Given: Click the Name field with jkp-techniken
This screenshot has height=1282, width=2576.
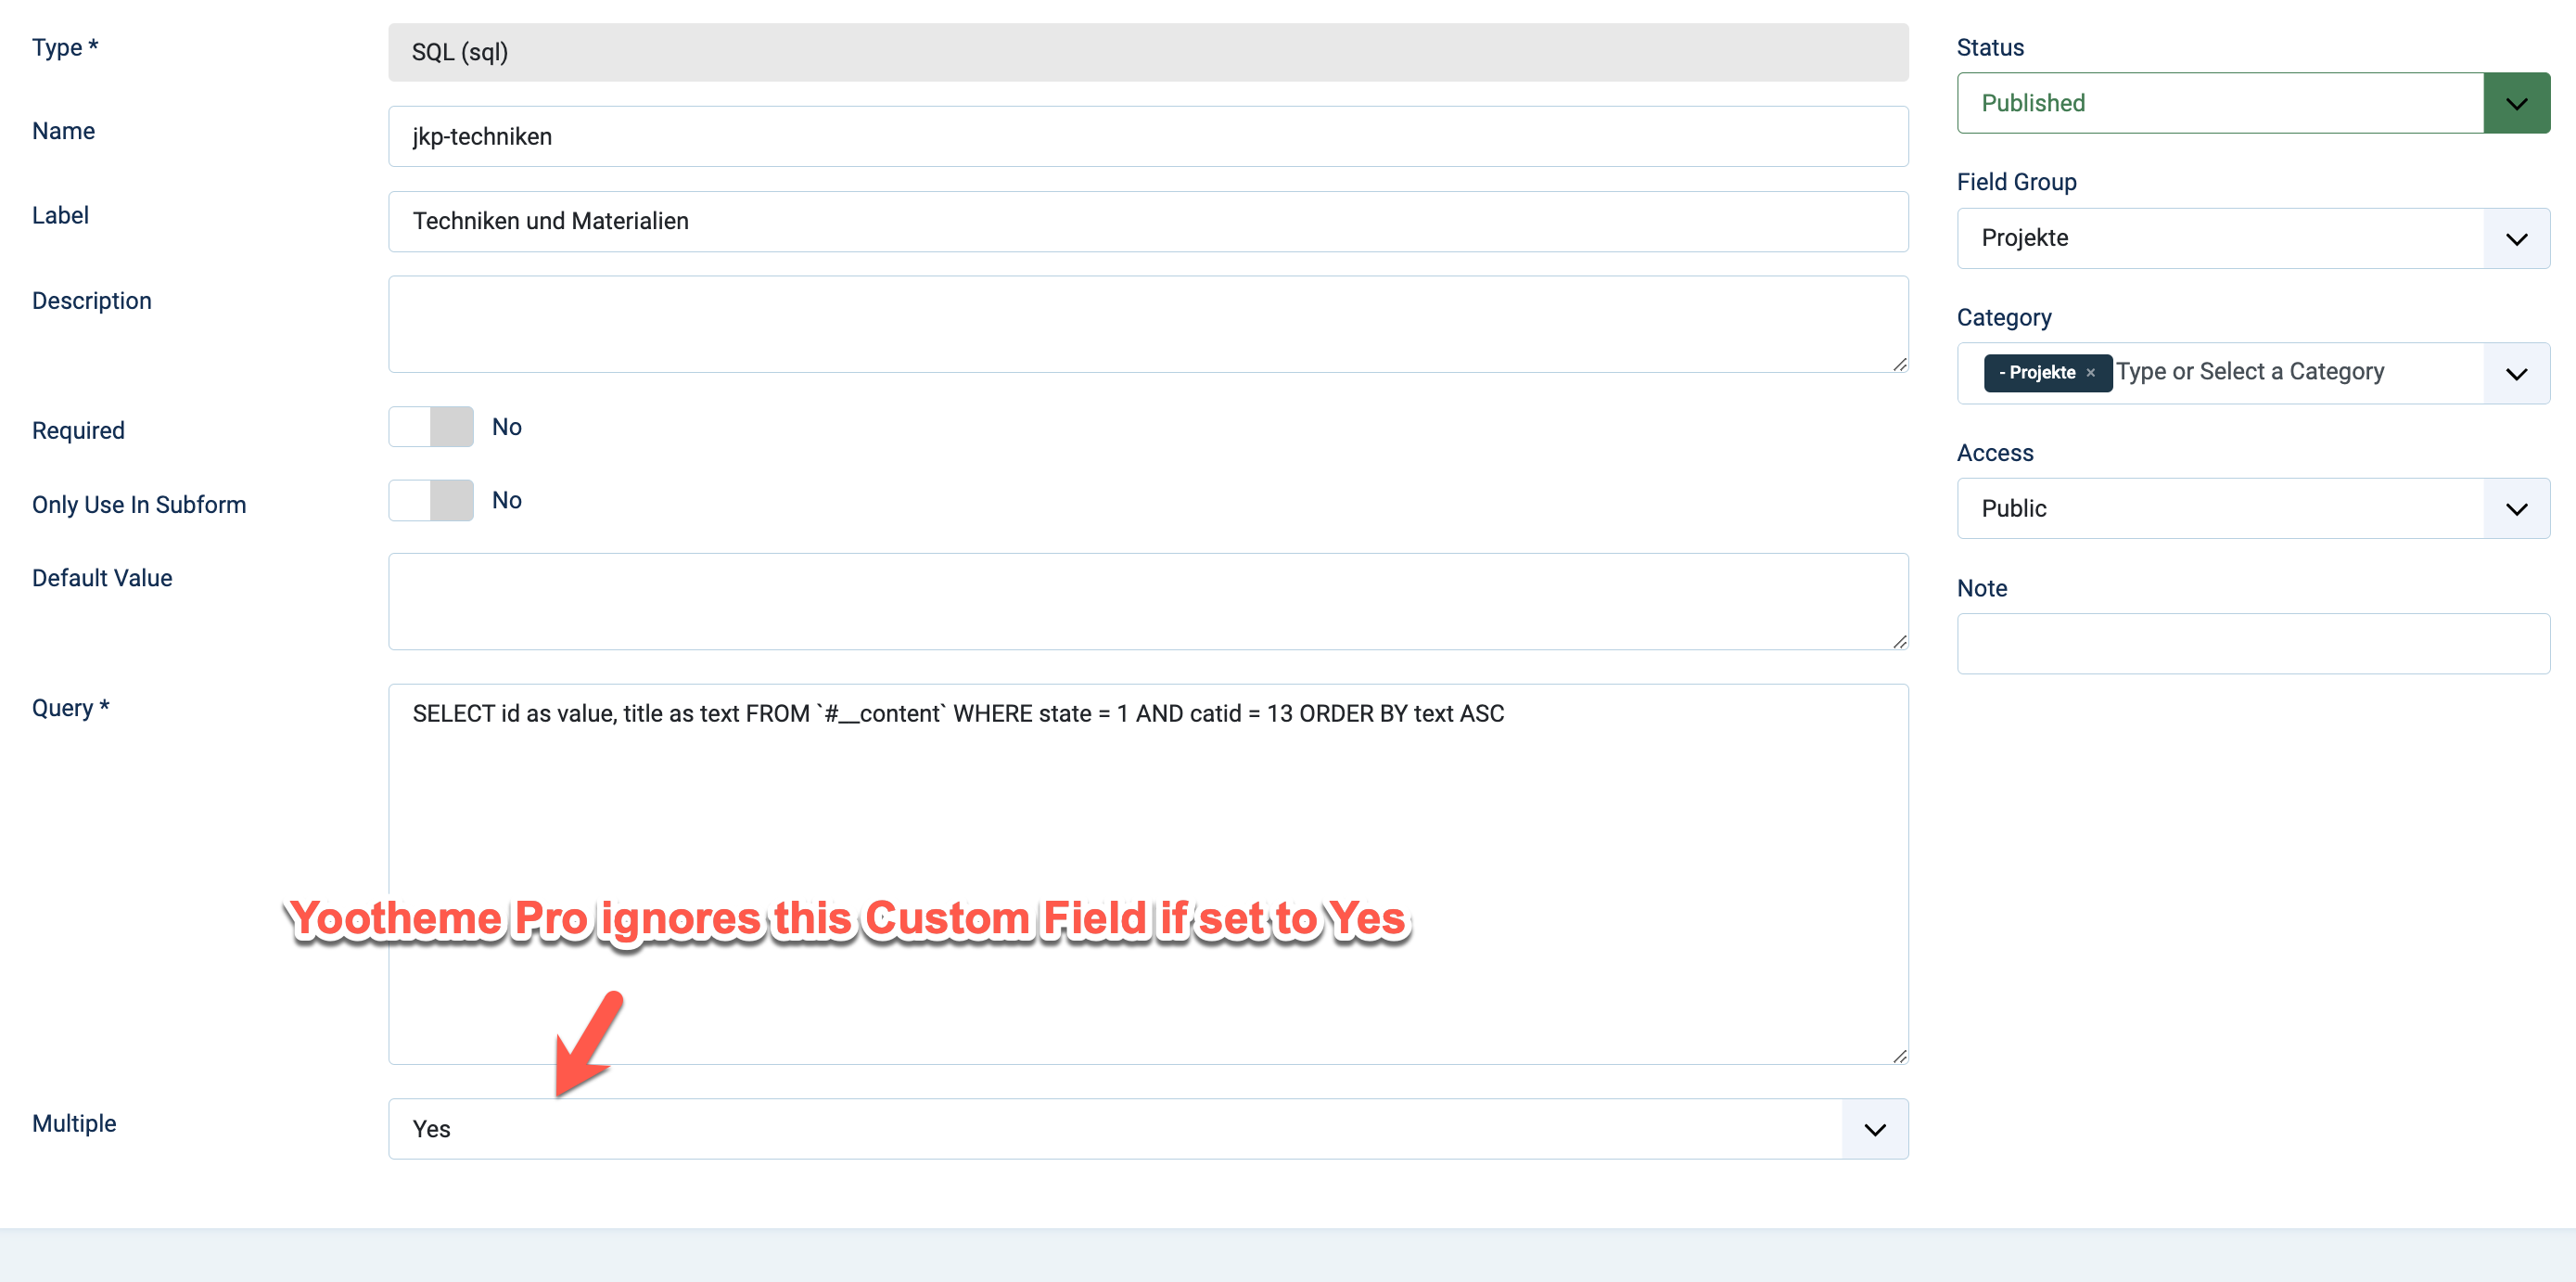Looking at the screenshot, I should (1148, 137).
